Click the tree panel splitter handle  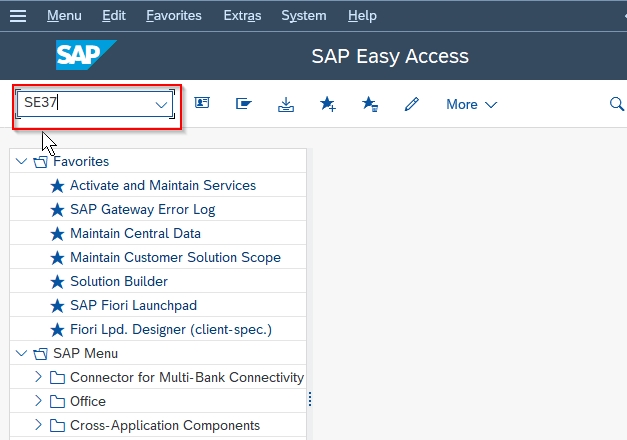(310, 399)
